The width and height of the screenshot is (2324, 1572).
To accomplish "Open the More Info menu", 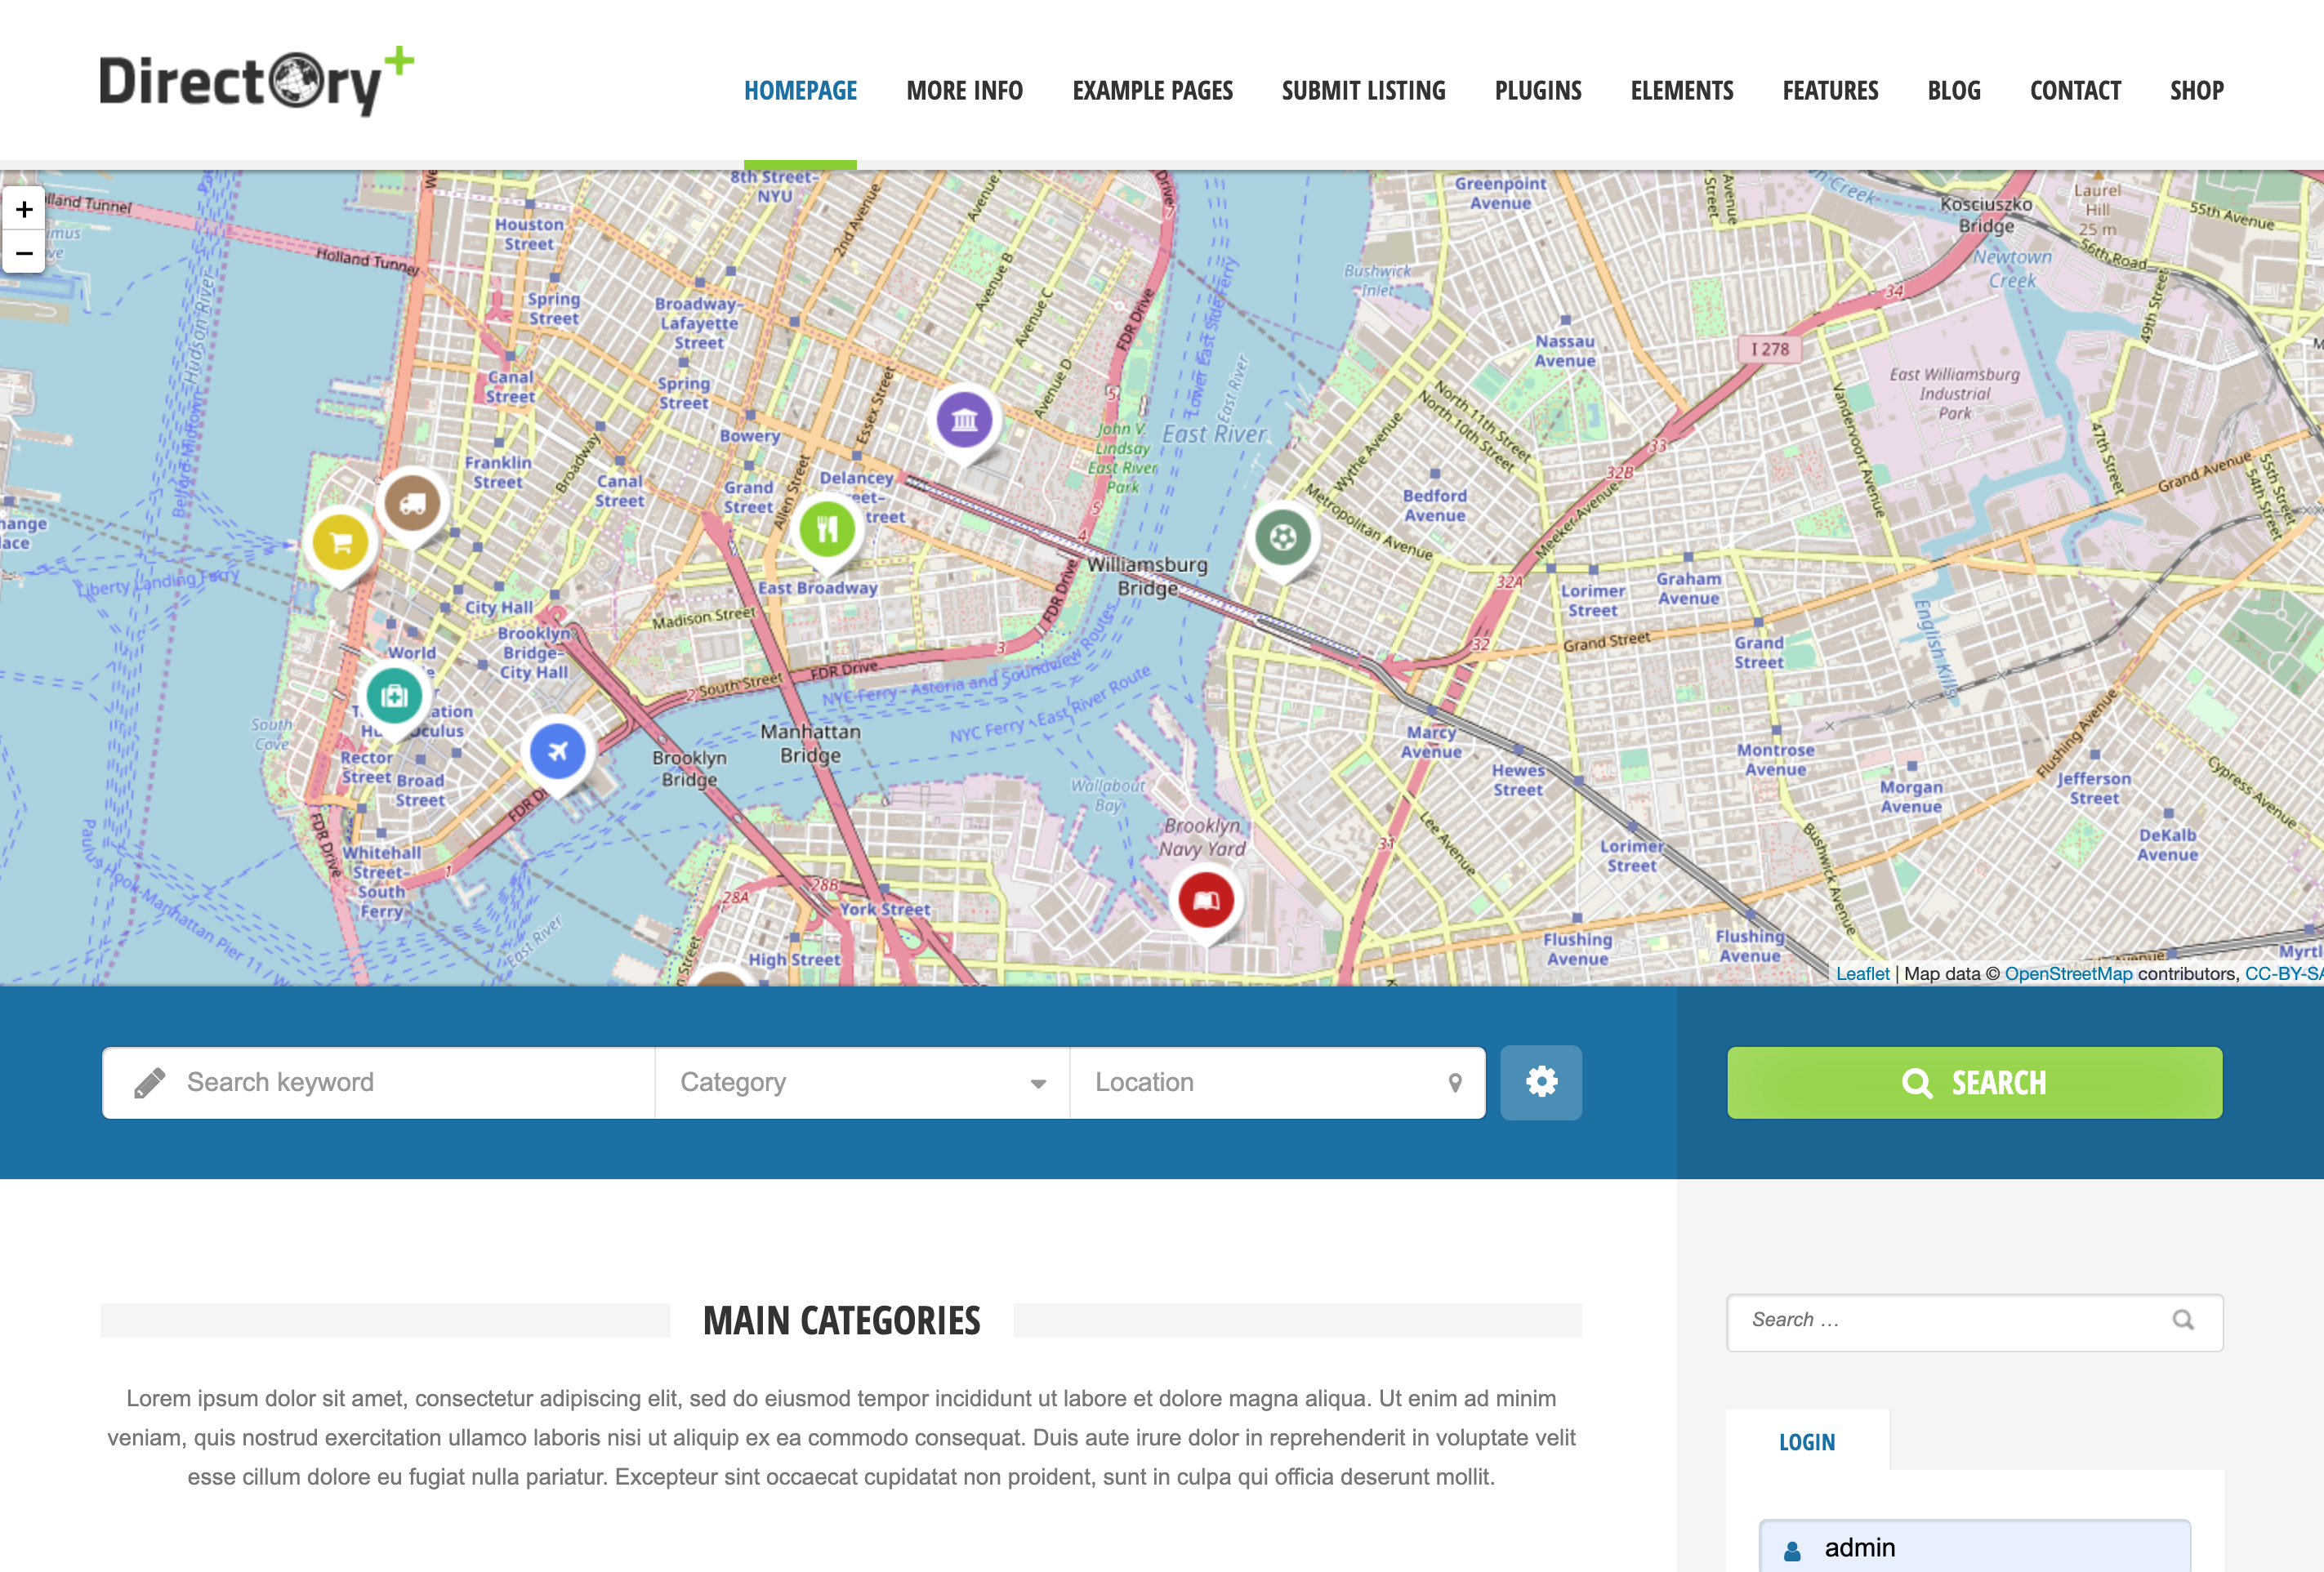I will [x=964, y=91].
